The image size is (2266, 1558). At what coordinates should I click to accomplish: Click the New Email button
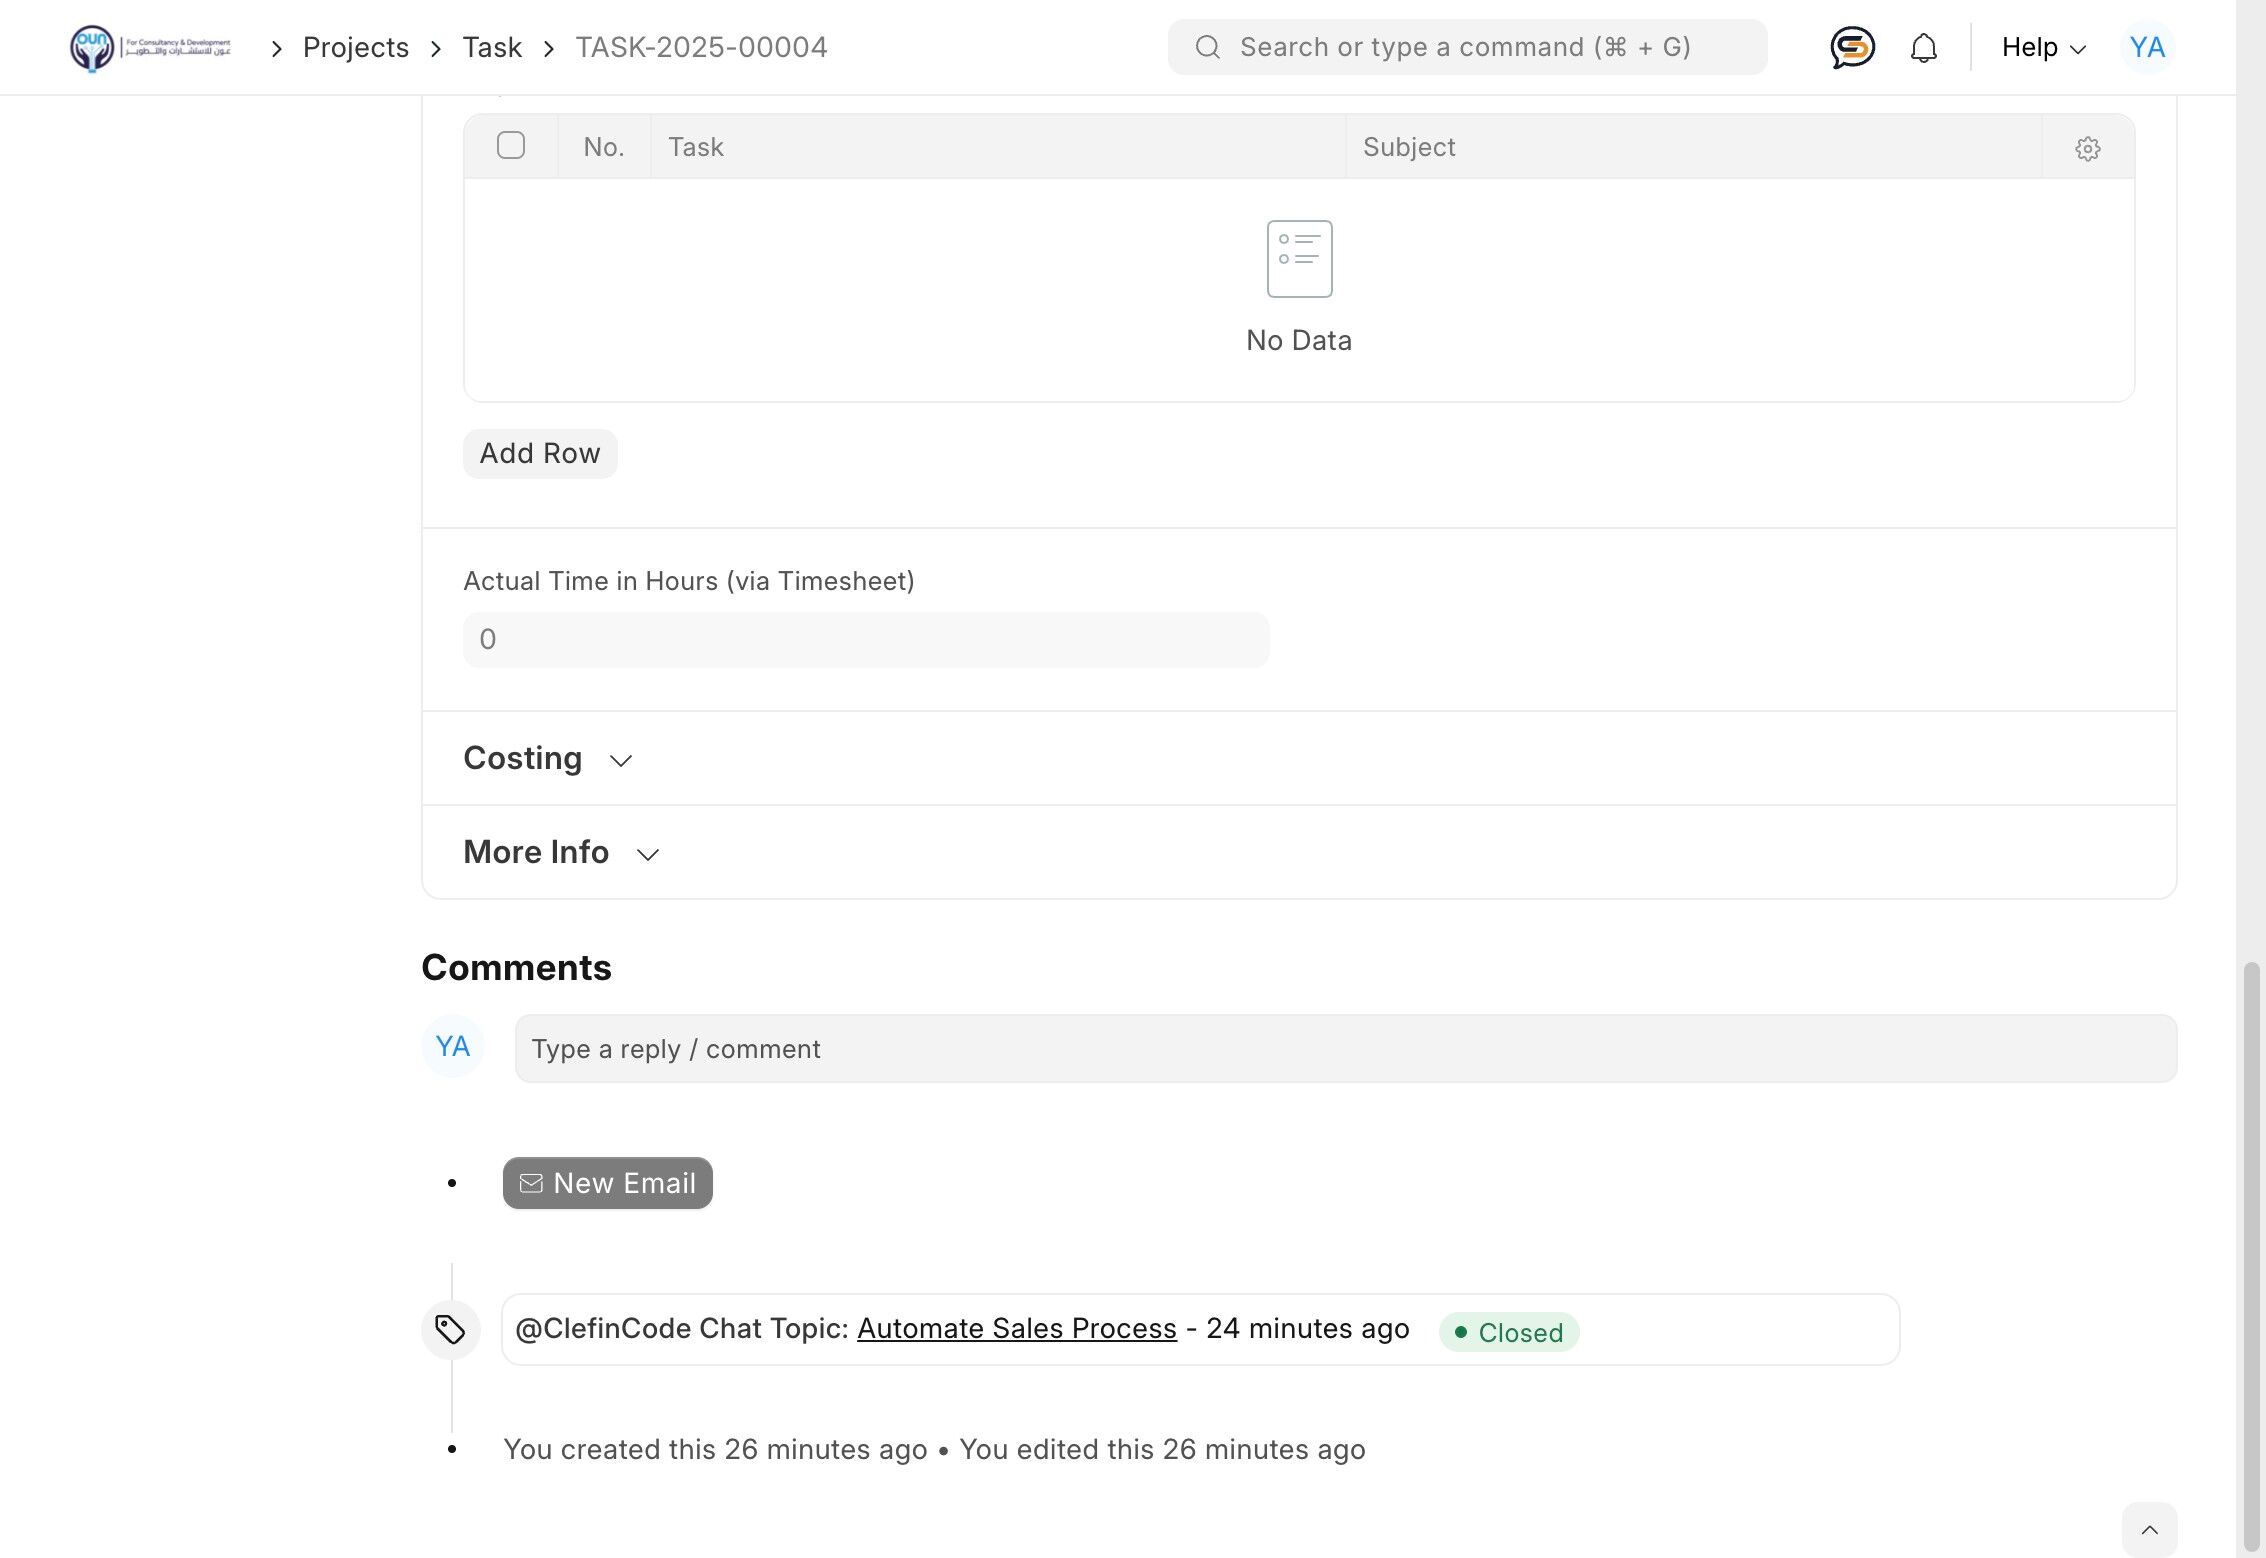click(x=607, y=1183)
